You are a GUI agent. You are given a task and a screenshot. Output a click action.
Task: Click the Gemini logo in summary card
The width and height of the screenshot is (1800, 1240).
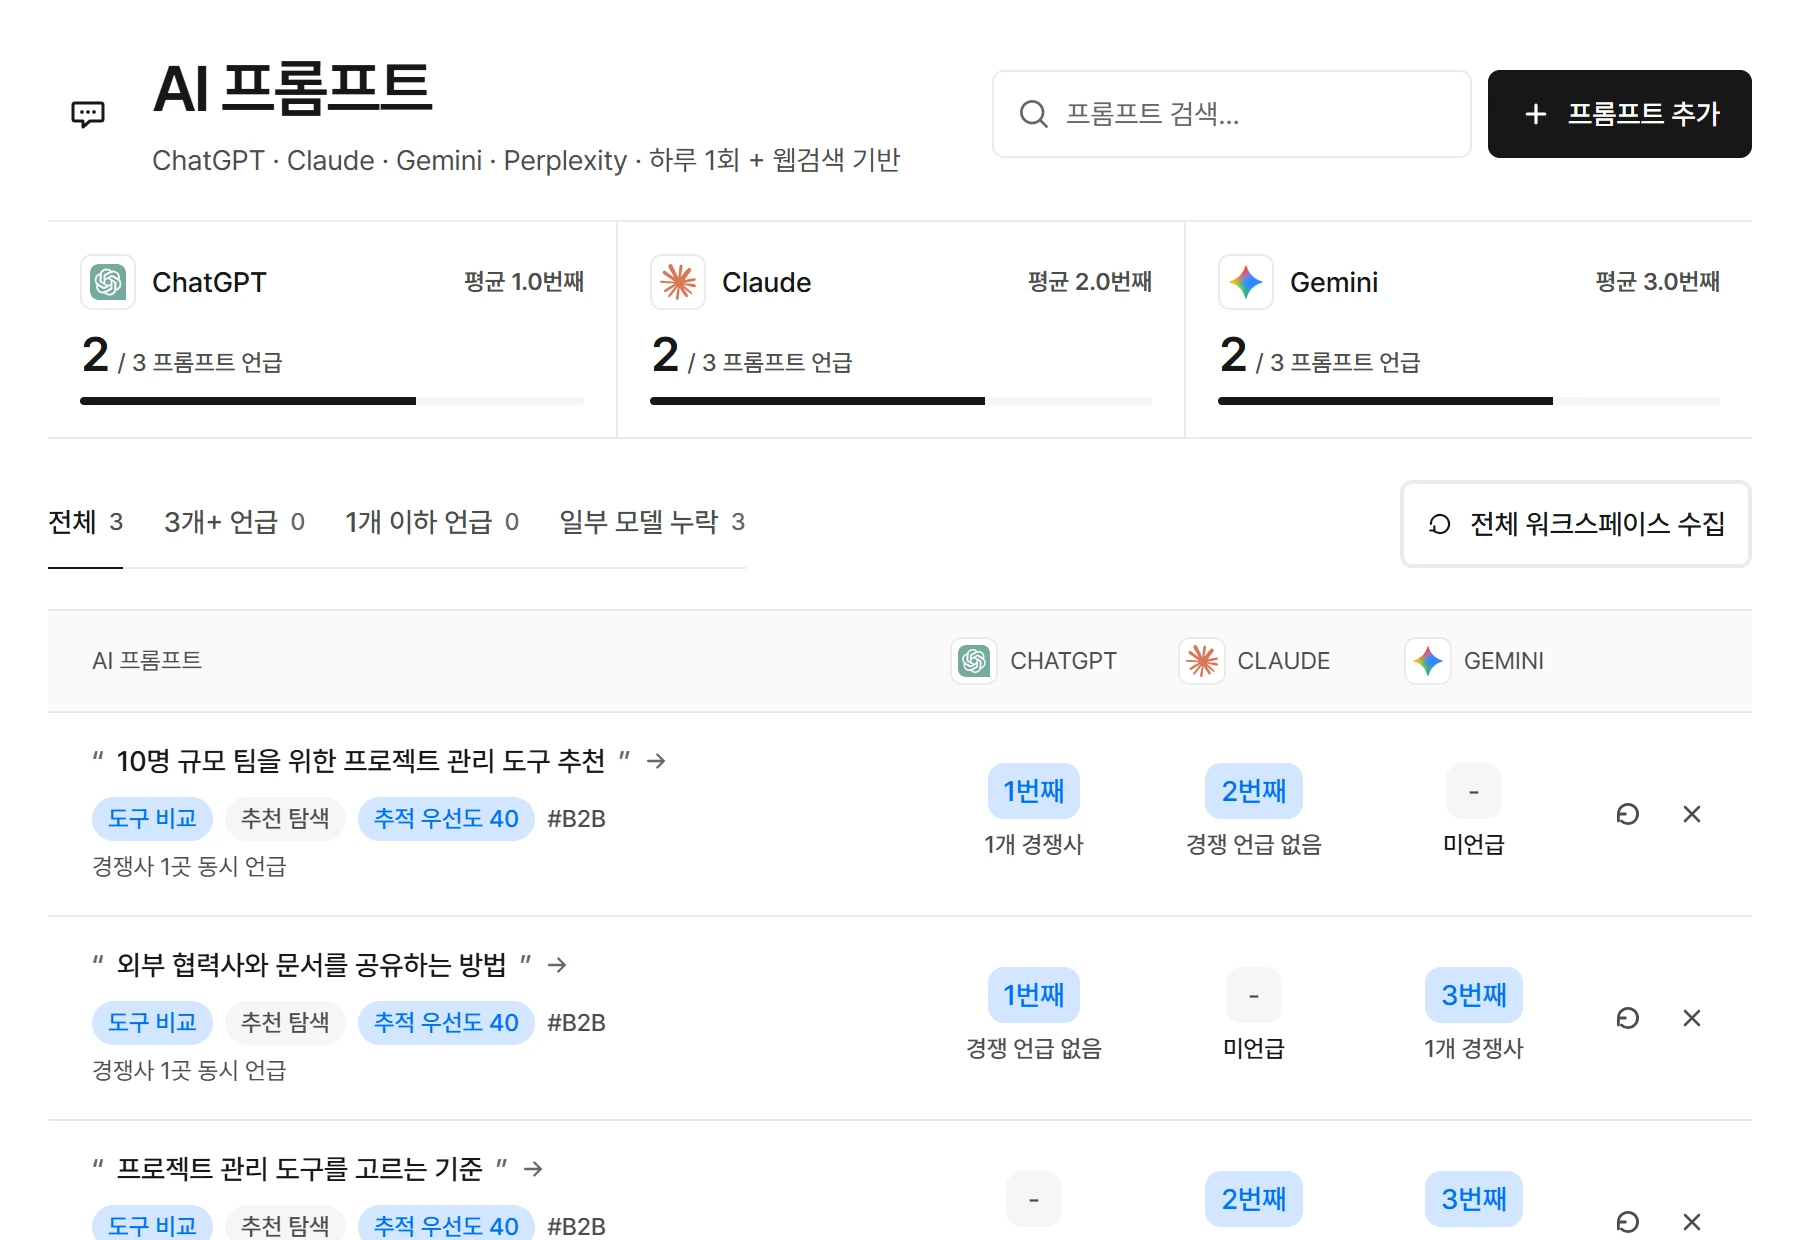point(1246,282)
